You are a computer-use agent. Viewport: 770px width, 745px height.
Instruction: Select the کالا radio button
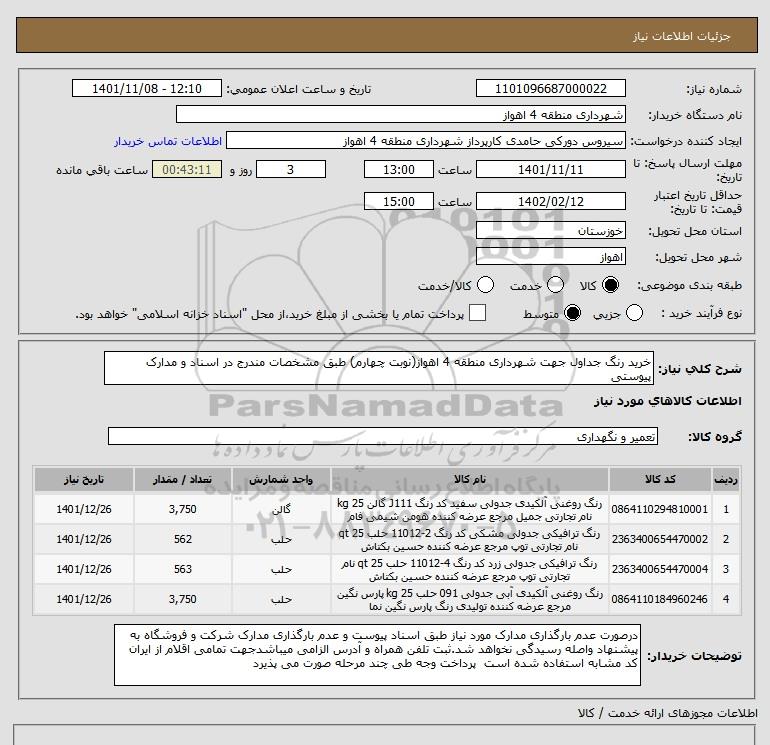tap(610, 285)
